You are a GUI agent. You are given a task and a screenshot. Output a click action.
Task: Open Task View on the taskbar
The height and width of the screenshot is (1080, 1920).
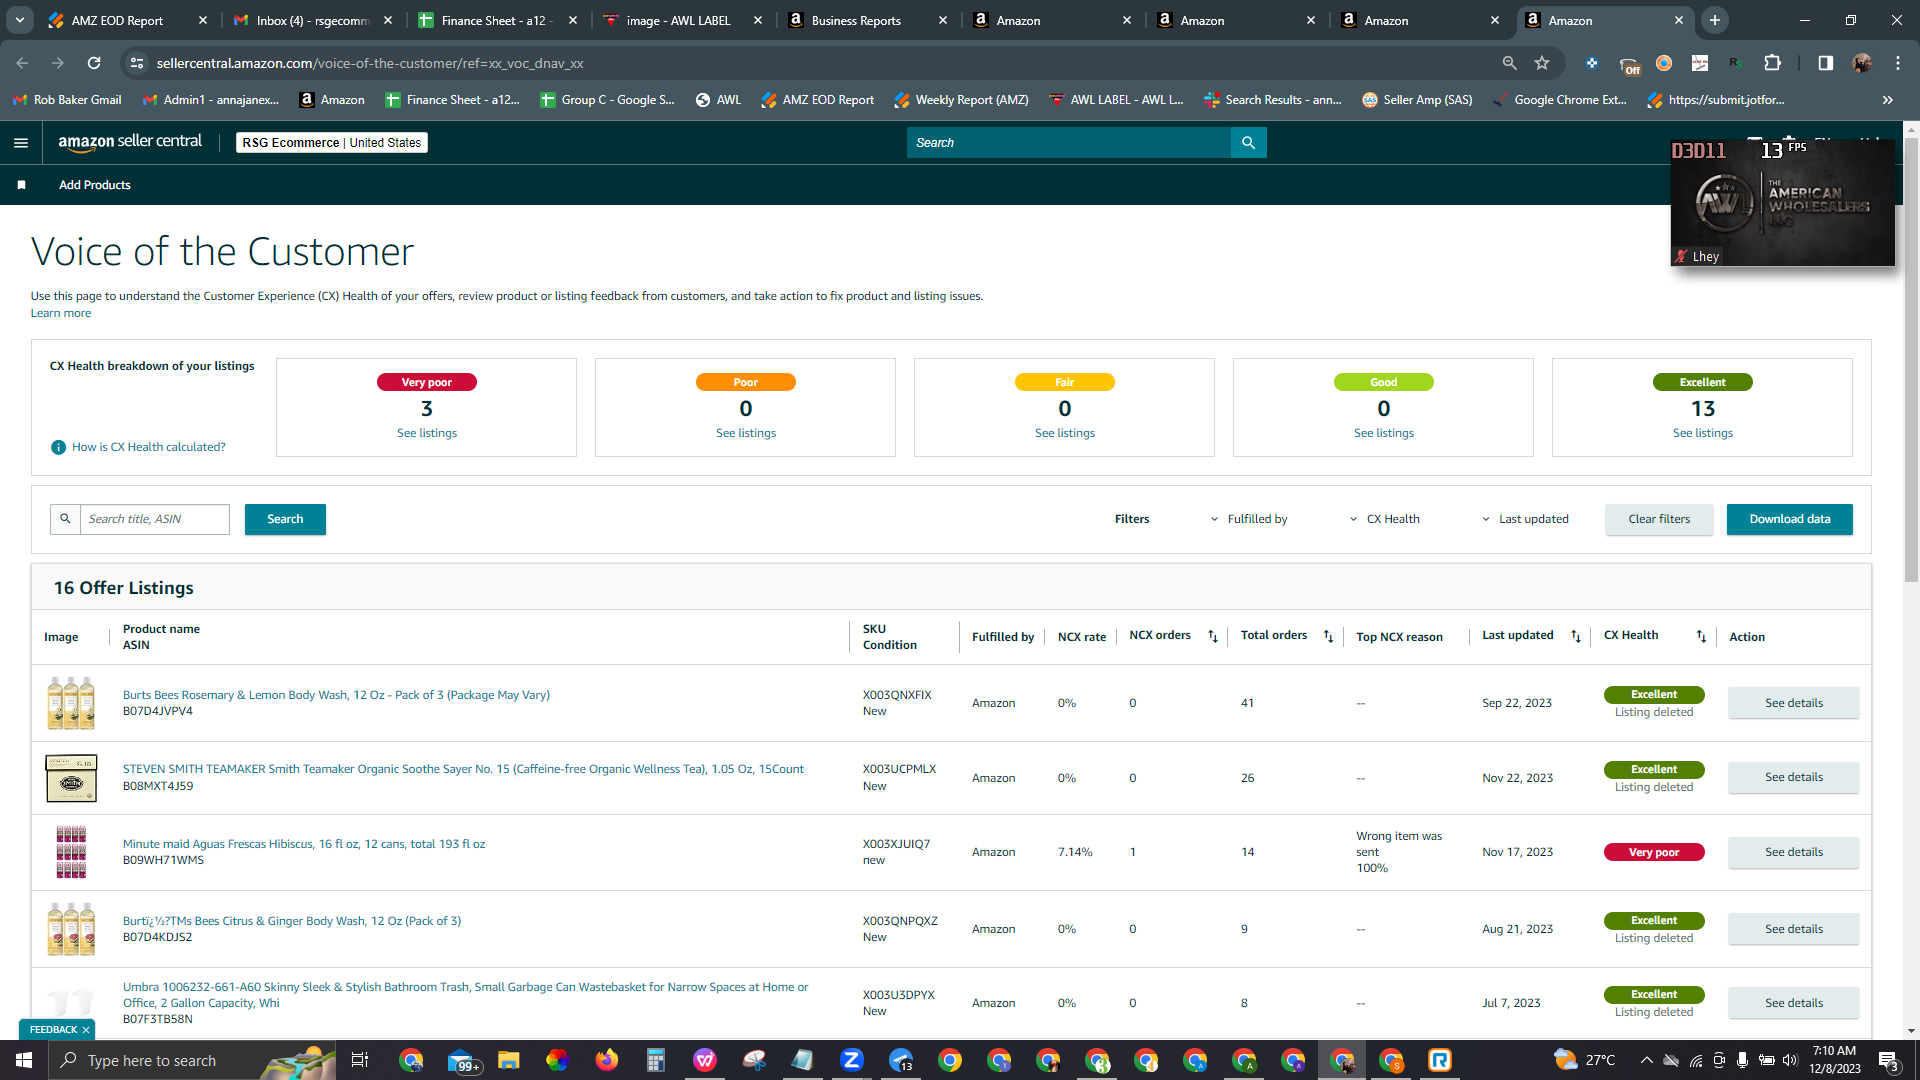(360, 1060)
